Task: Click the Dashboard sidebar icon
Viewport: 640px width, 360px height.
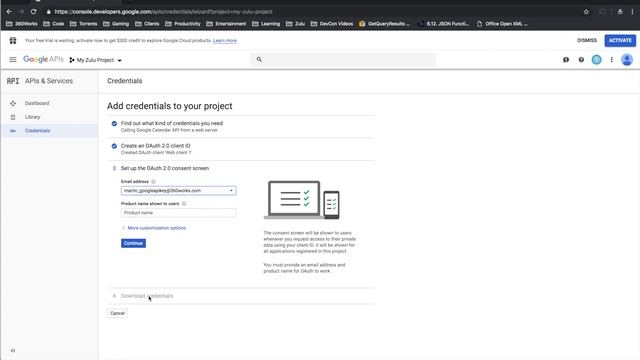Action: [13, 103]
